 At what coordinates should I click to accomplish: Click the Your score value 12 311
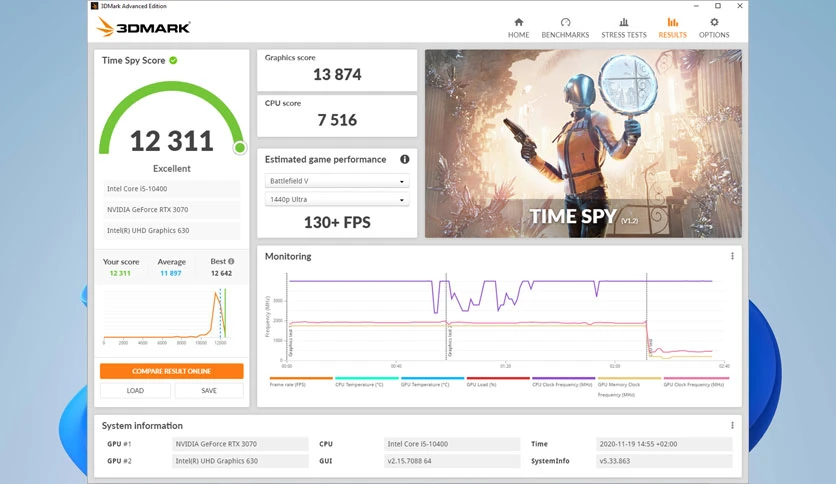[120, 273]
